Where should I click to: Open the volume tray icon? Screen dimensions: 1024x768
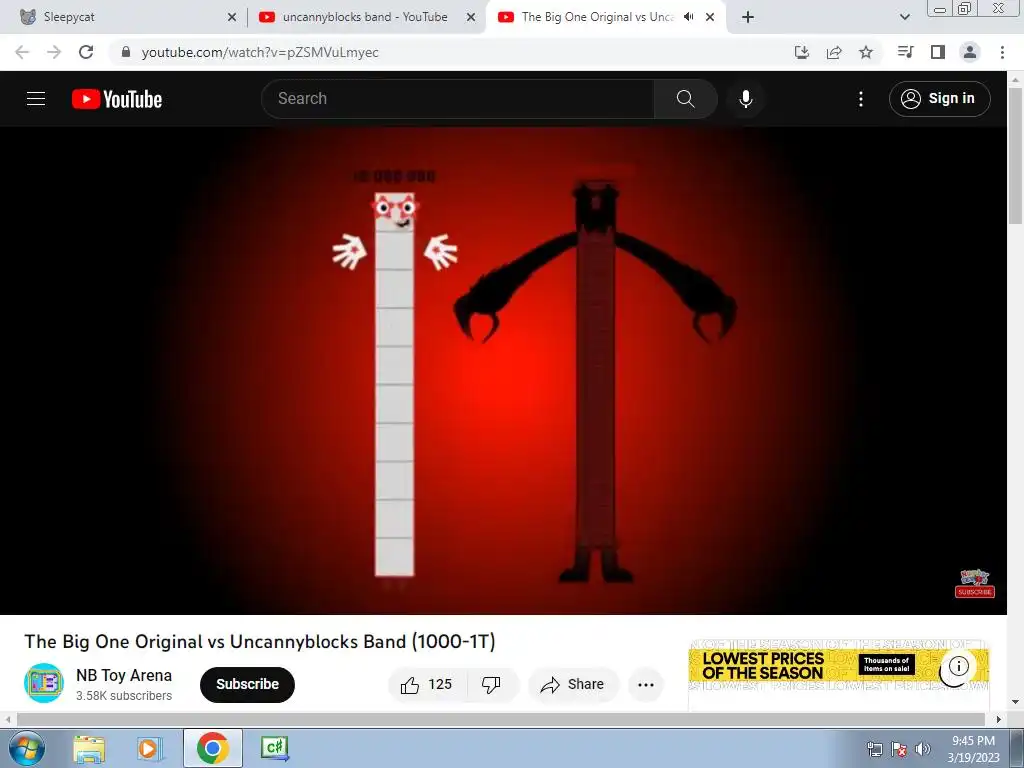click(x=922, y=749)
